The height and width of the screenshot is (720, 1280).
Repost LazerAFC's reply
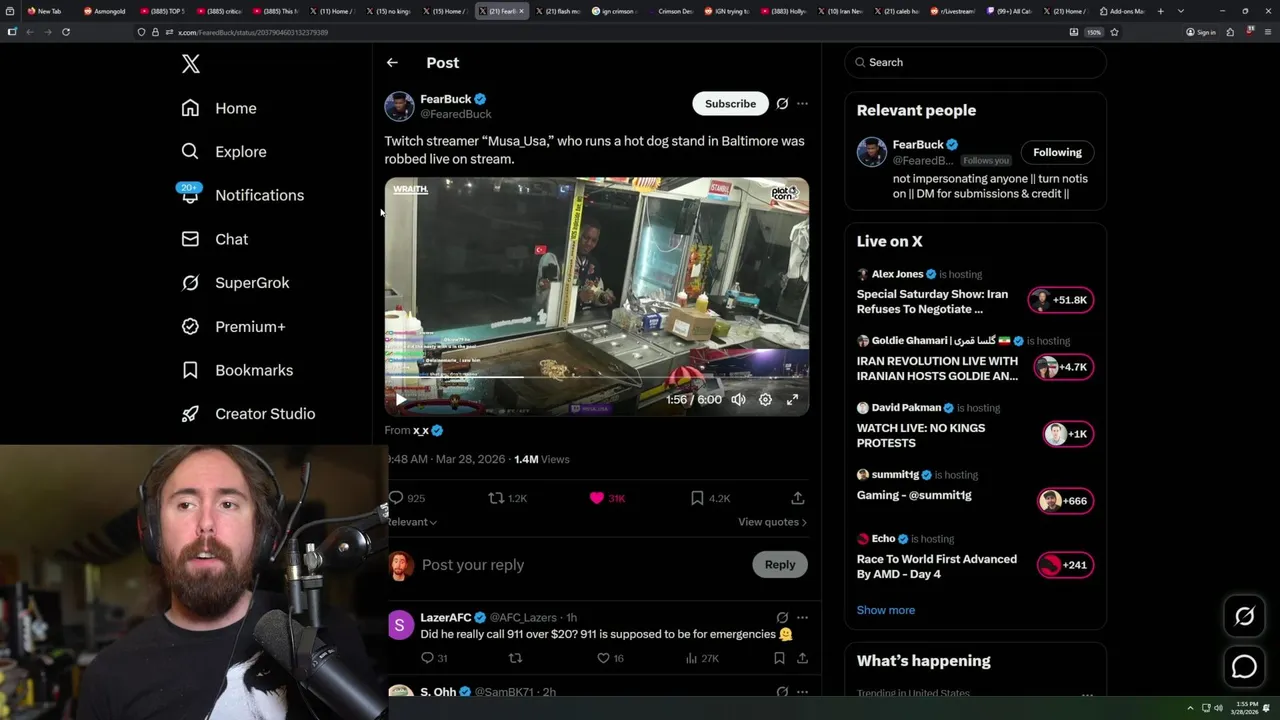click(x=516, y=658)
